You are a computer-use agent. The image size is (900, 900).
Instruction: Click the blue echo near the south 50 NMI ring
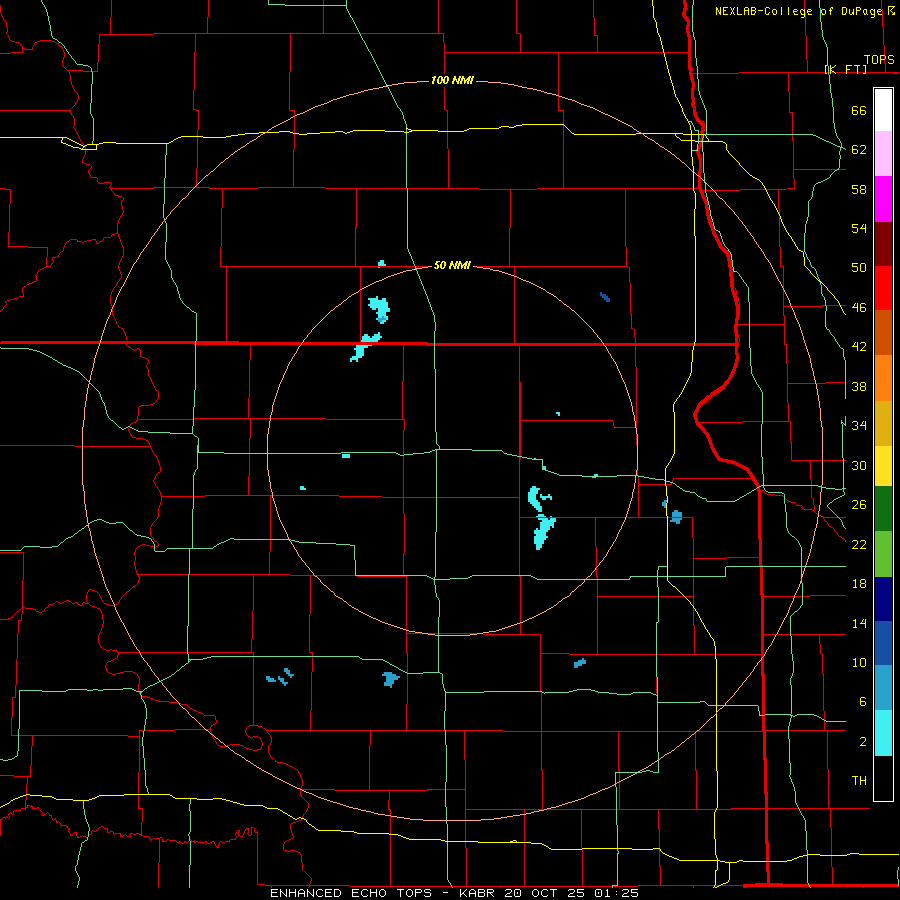click(390, 679)
